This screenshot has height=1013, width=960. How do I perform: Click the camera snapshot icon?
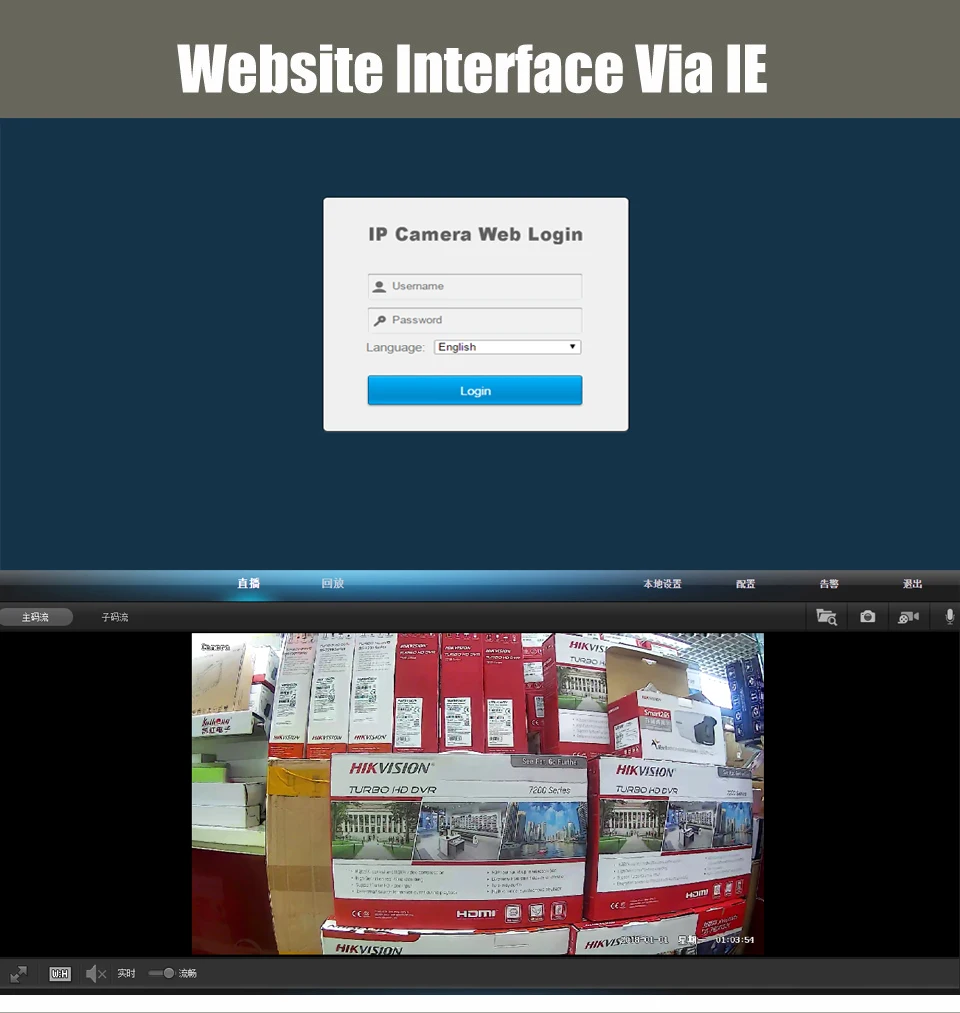[868, 617]
